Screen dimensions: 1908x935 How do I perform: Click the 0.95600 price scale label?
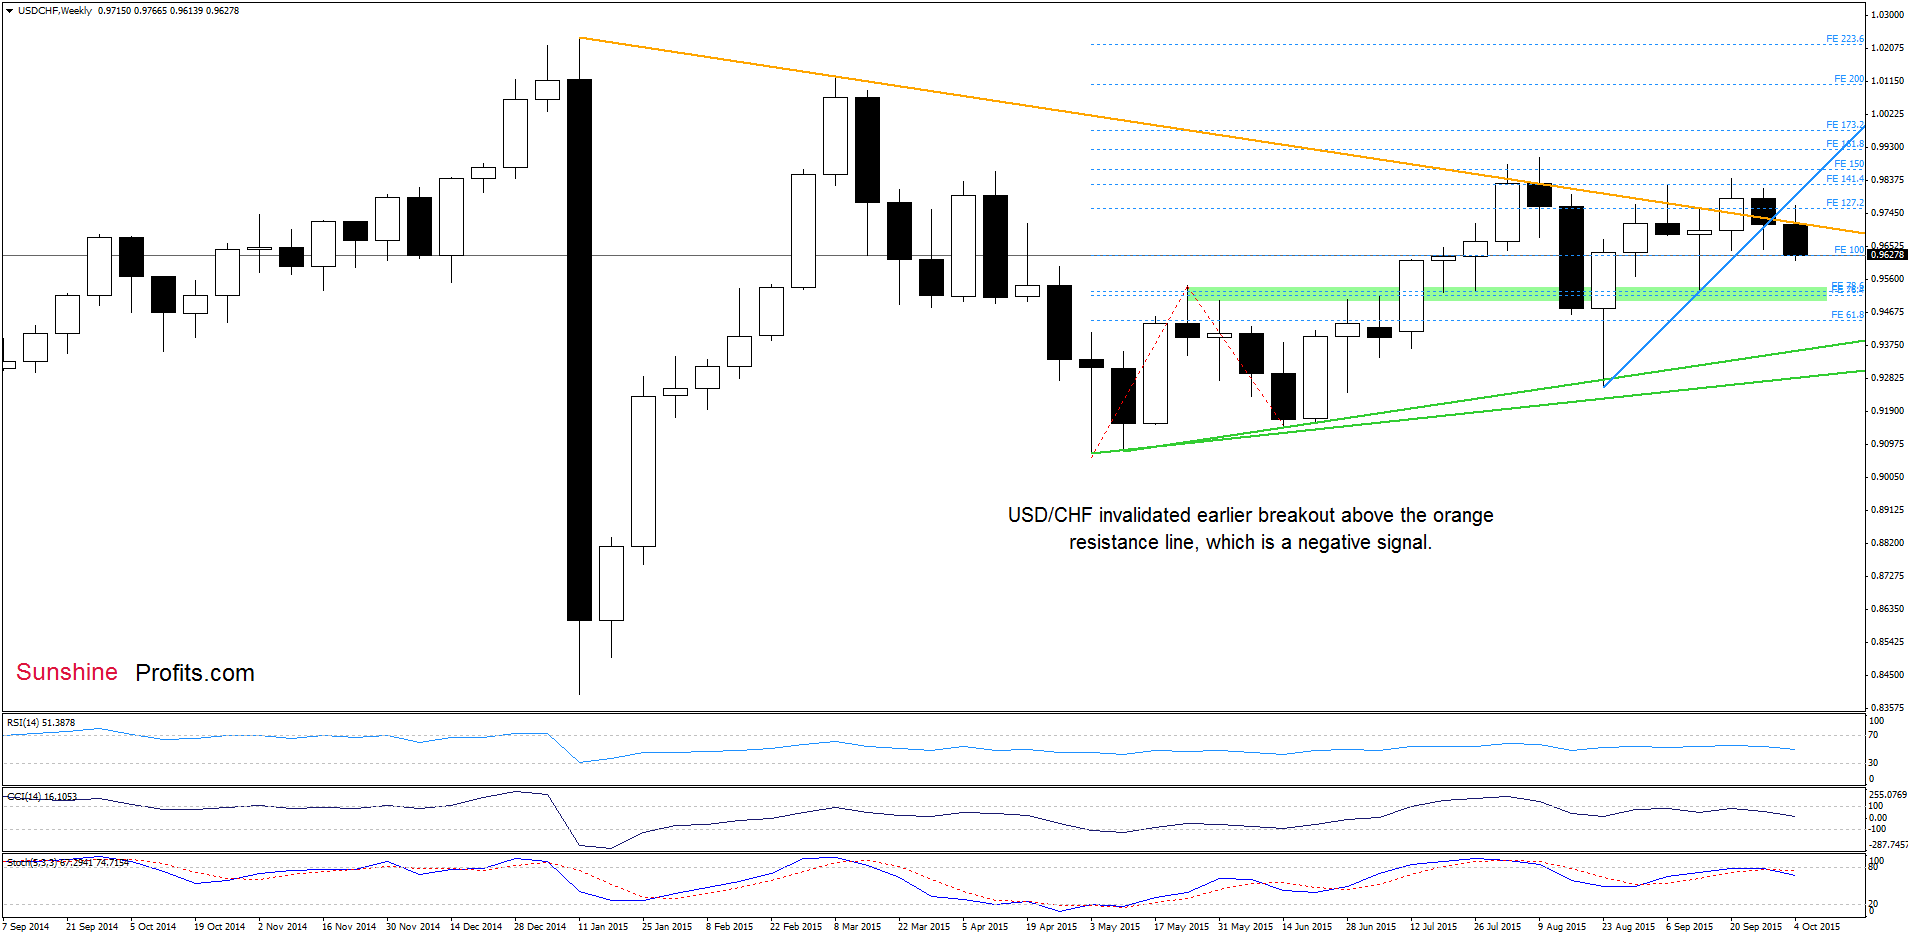(1887, 279)
